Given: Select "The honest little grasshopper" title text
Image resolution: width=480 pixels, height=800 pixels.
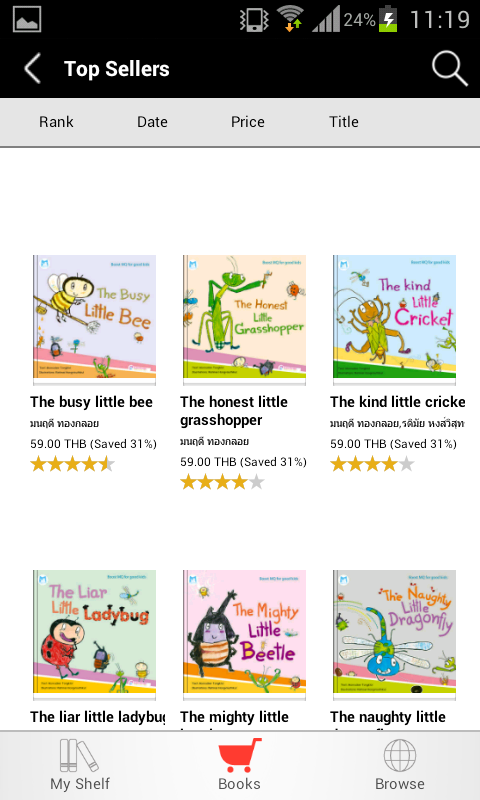Looking at the screenshot, I should (x=234, y=411).
